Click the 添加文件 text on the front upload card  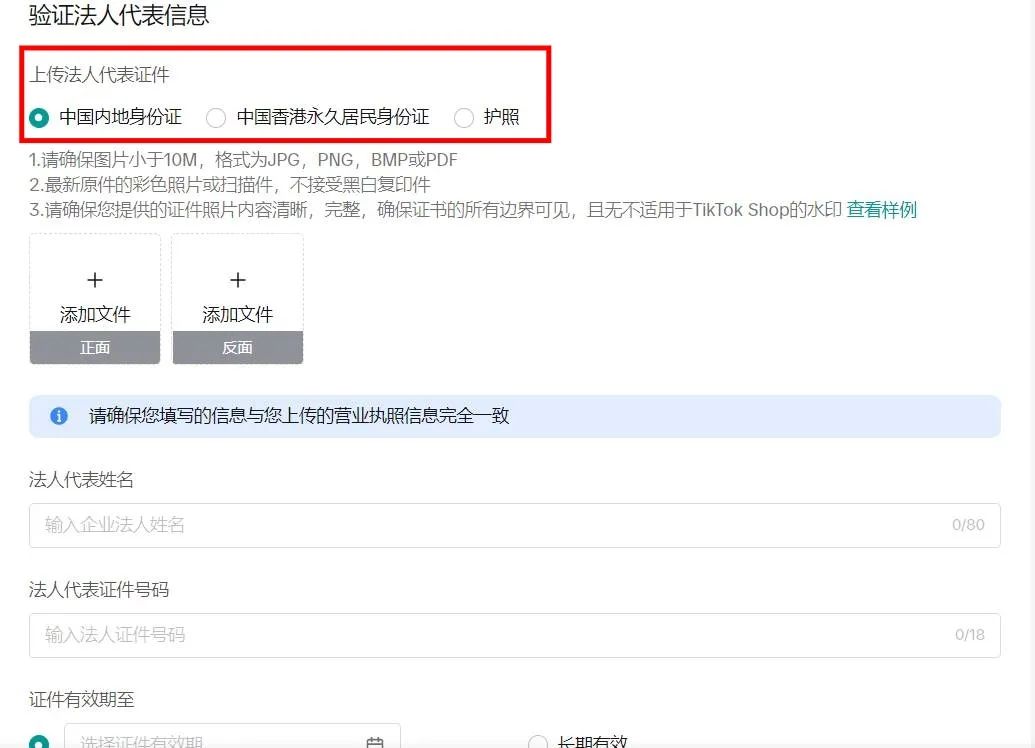tap(95, 311)
